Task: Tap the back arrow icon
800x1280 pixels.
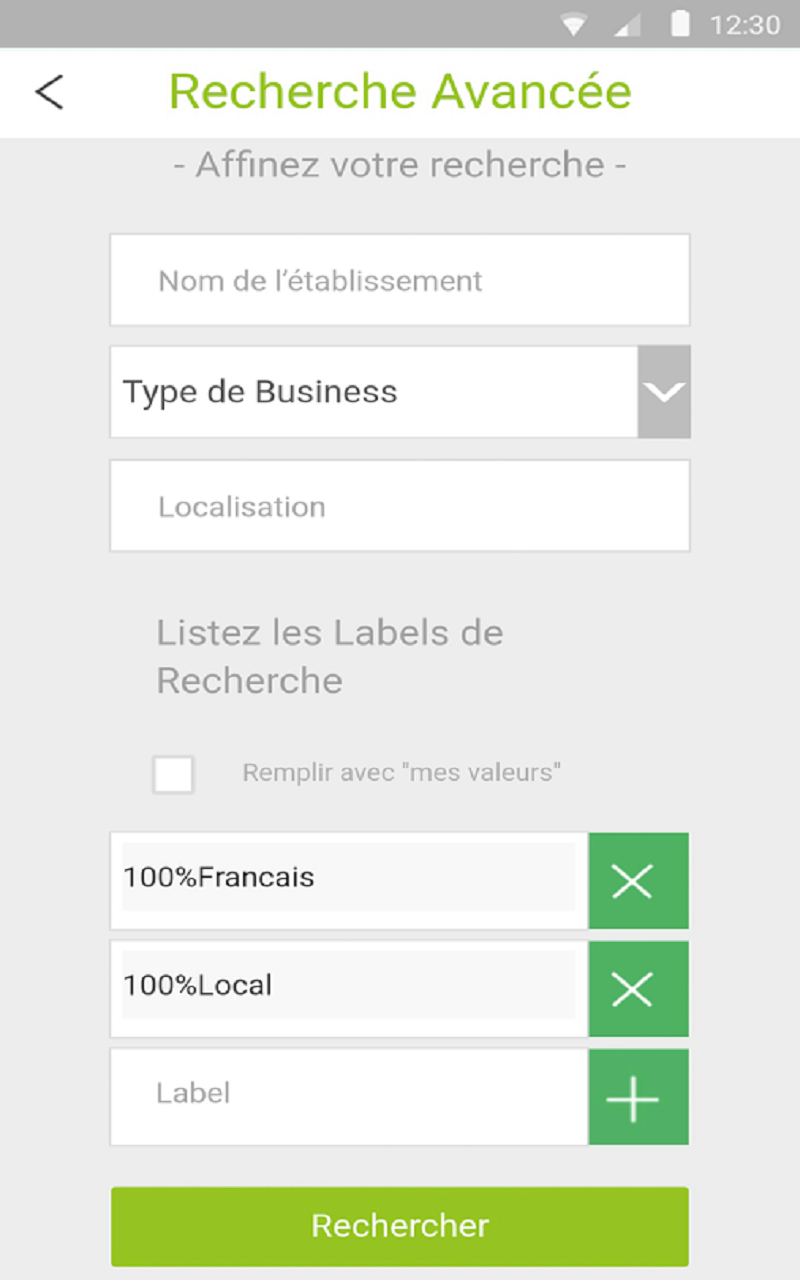Action: click(x=49, y=92)
